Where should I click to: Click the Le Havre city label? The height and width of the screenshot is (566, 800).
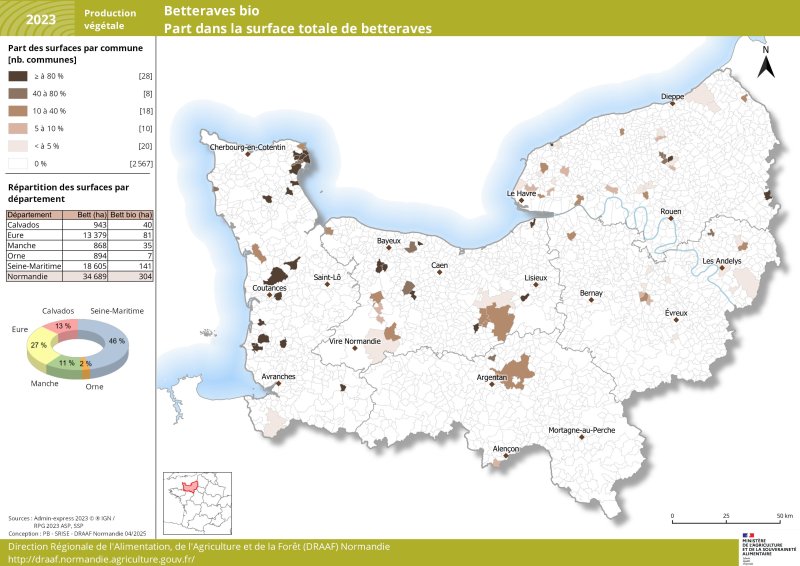521,193
